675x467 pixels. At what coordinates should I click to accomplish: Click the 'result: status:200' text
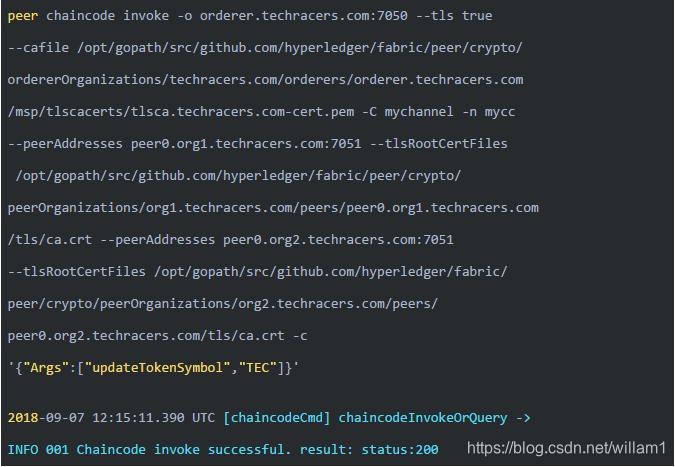pos(369,450)
